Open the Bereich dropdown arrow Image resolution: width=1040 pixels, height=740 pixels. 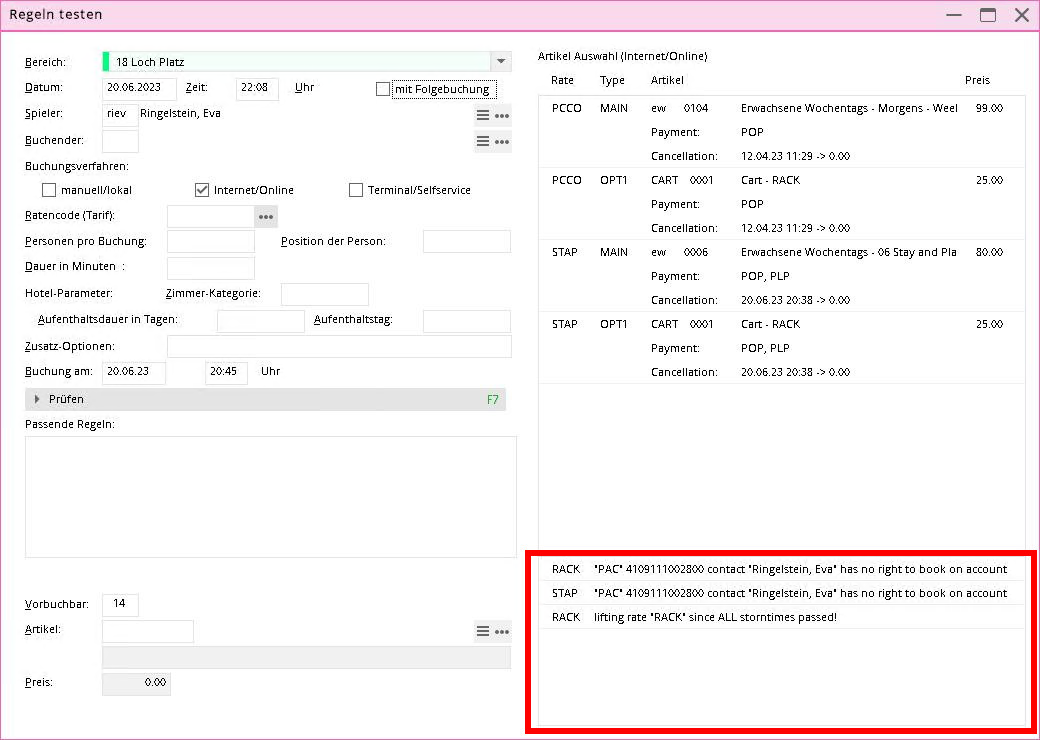coord(502,62)
